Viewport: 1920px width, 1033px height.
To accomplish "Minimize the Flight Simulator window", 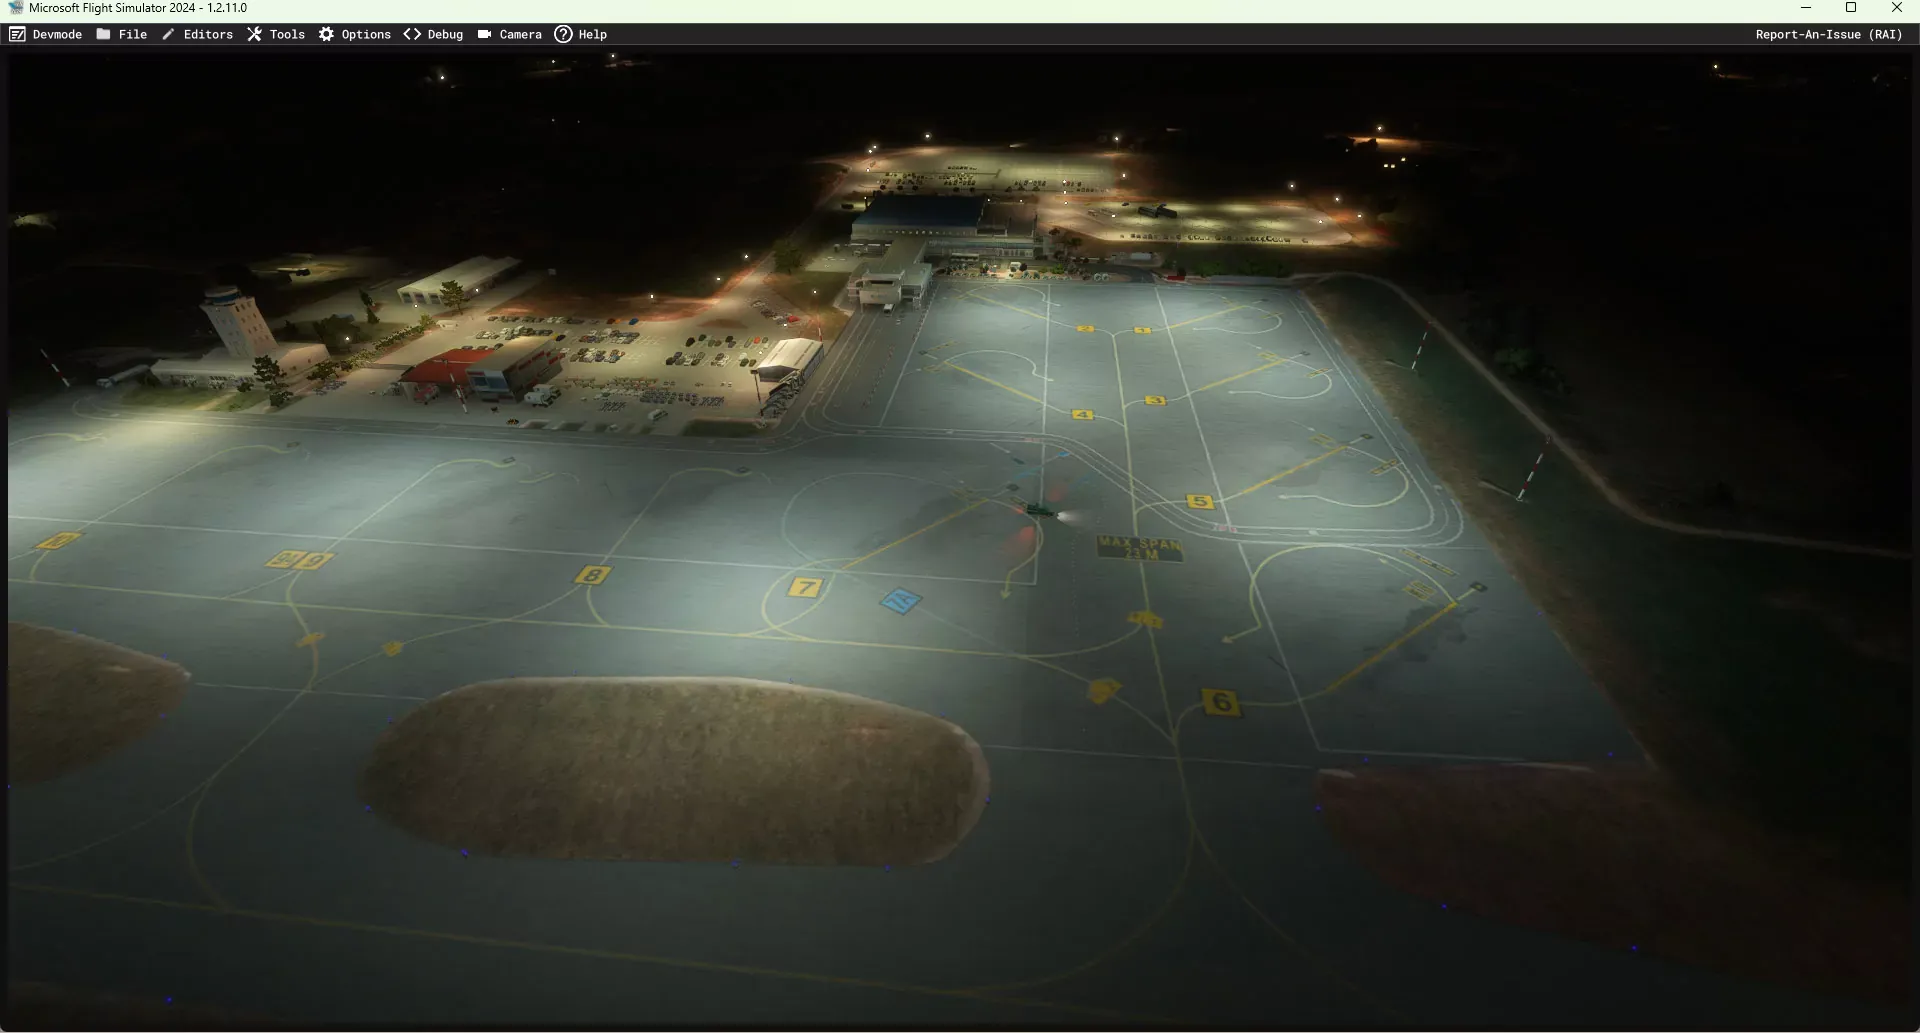I will click(1806, 8).
